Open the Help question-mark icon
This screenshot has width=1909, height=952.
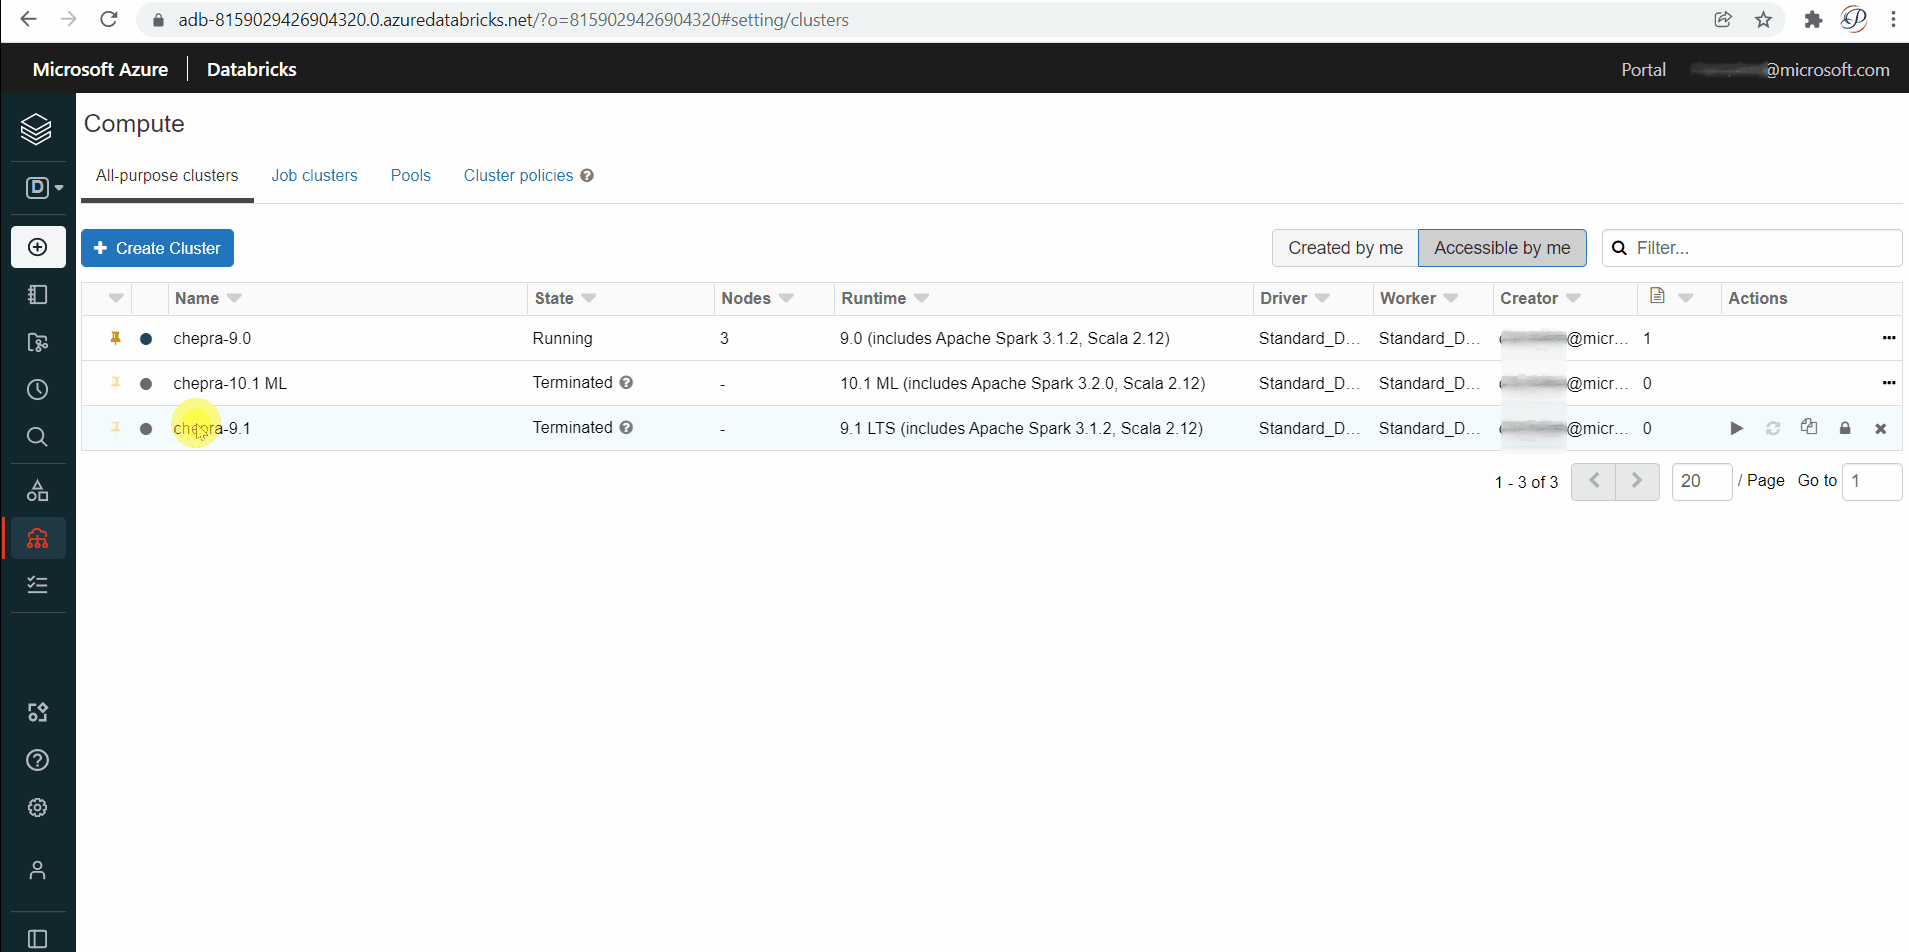pos(37,759)
